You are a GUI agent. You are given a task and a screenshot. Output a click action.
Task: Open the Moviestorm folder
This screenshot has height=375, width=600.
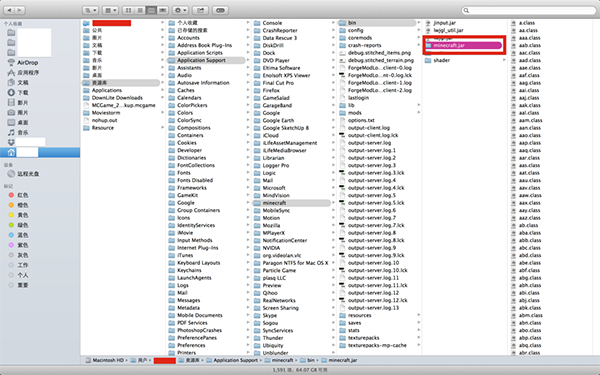[106, 113]
